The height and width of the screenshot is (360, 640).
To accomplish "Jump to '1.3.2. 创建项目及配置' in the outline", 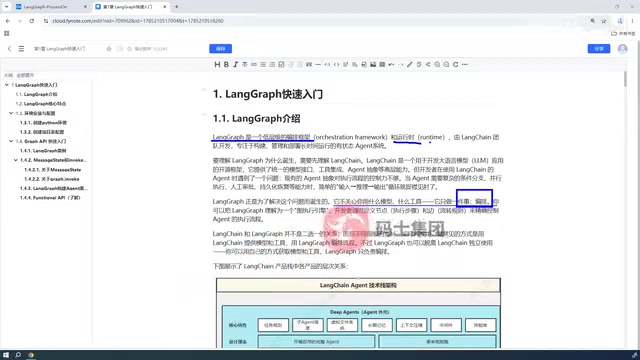I will (x=42, y=132).
